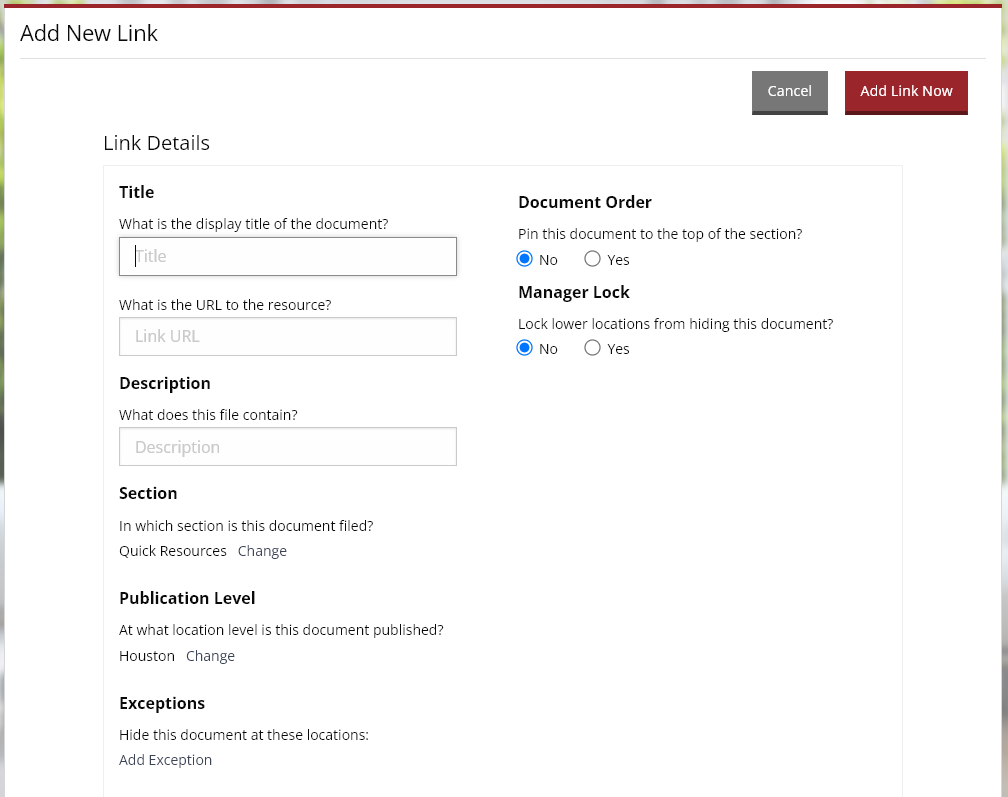Submit the new link via Add Link Now
Viewport: 1008px width, 797px height.
[x=906, y=91]
